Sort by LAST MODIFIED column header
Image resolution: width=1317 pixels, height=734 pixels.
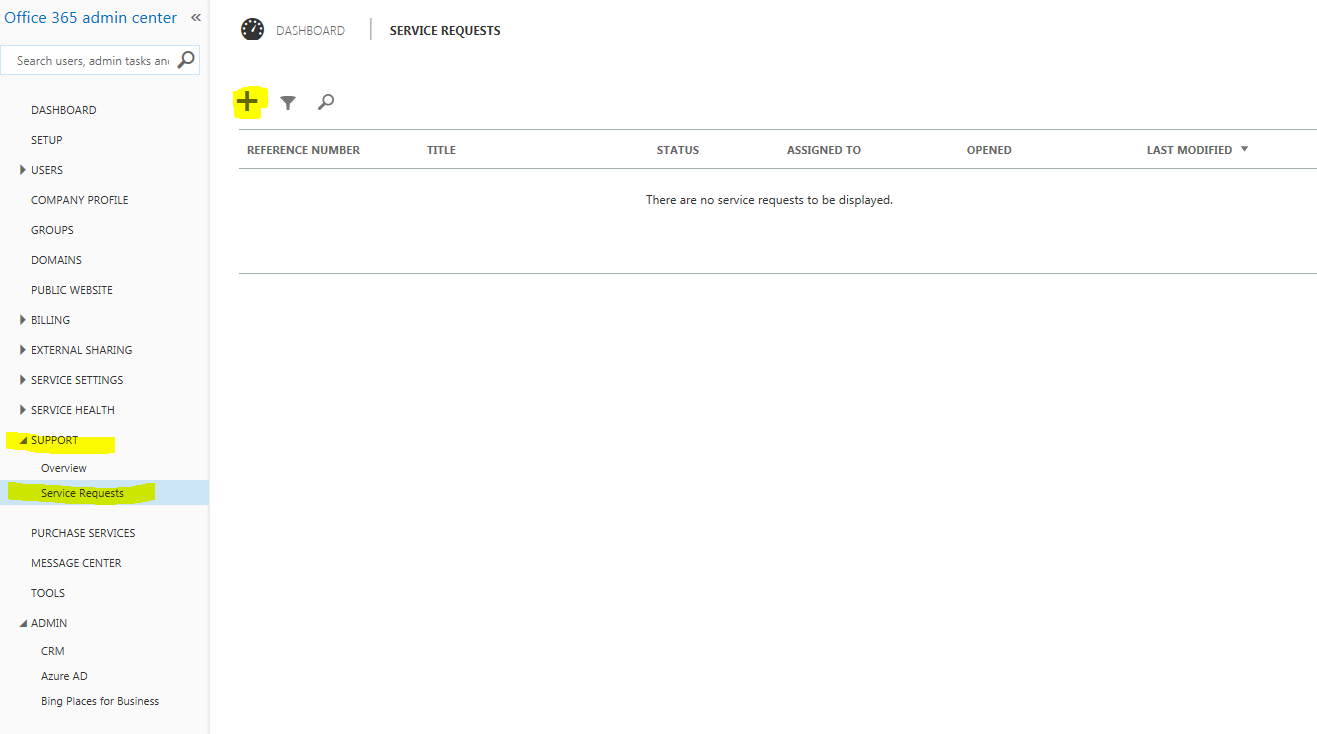(1189, 150)
